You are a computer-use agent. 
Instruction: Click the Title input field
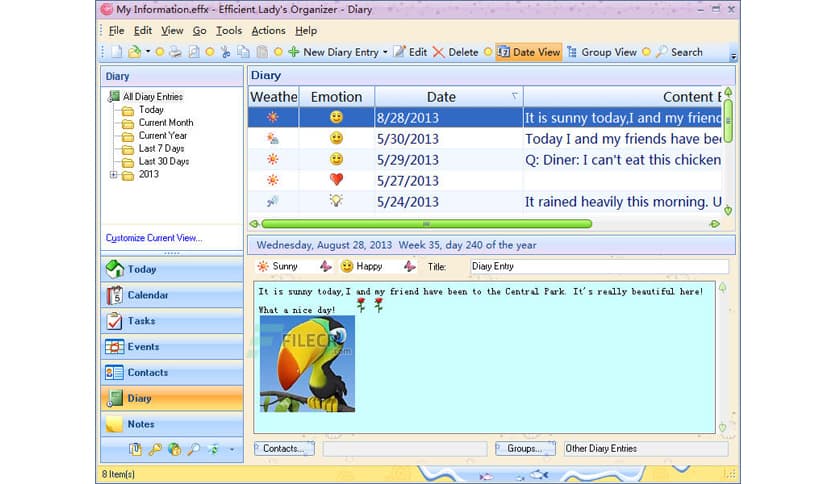tap(599, 266)
